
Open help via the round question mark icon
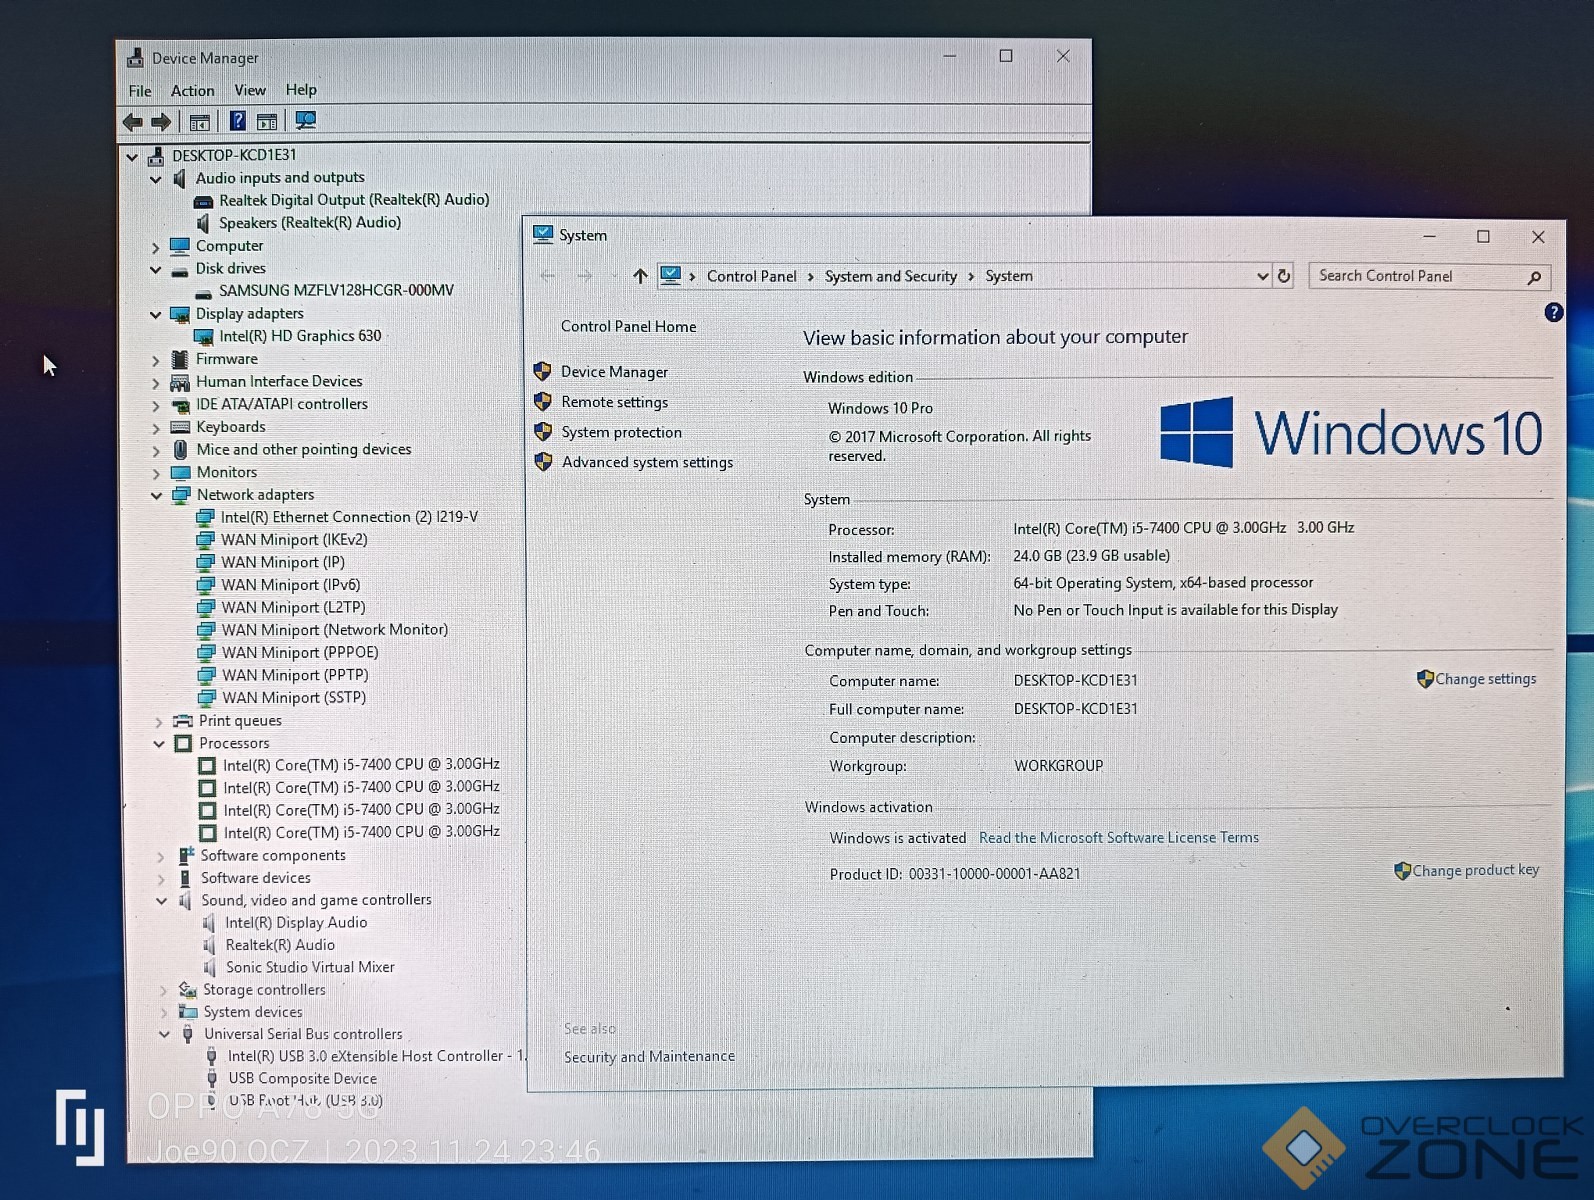click(1553, 312)
